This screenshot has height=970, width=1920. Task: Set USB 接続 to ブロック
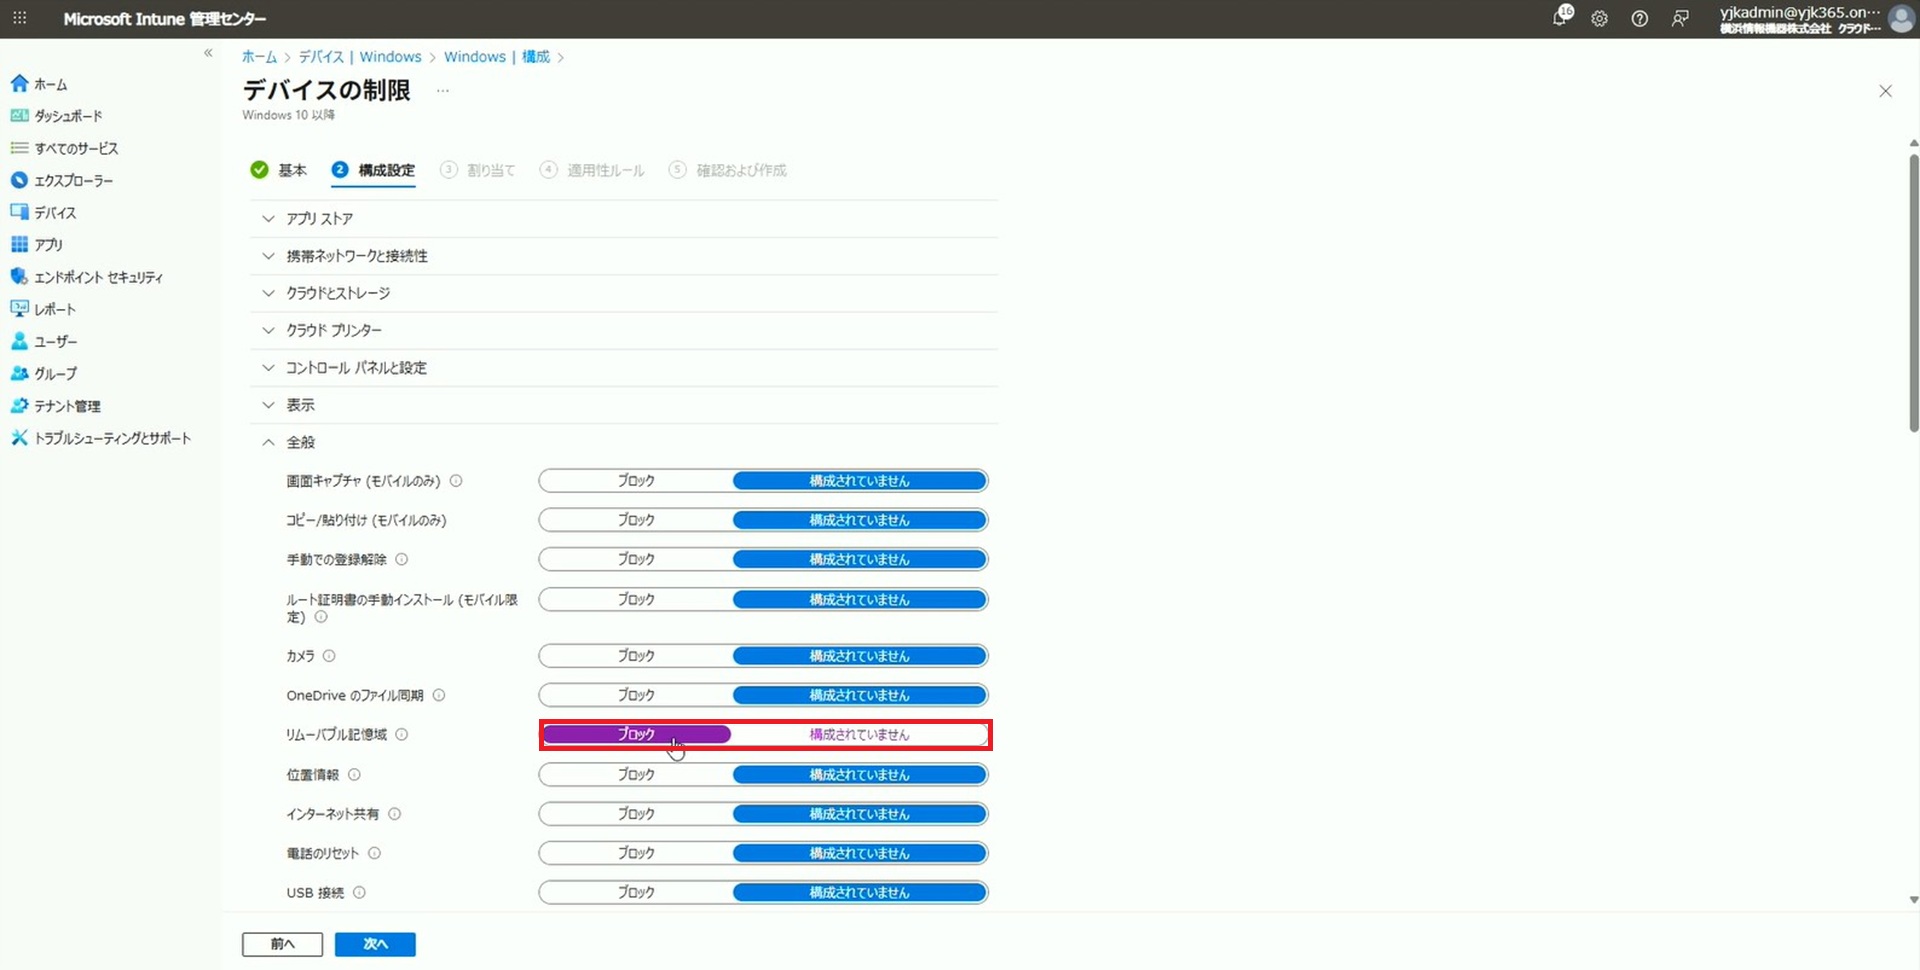click(636, 893)
